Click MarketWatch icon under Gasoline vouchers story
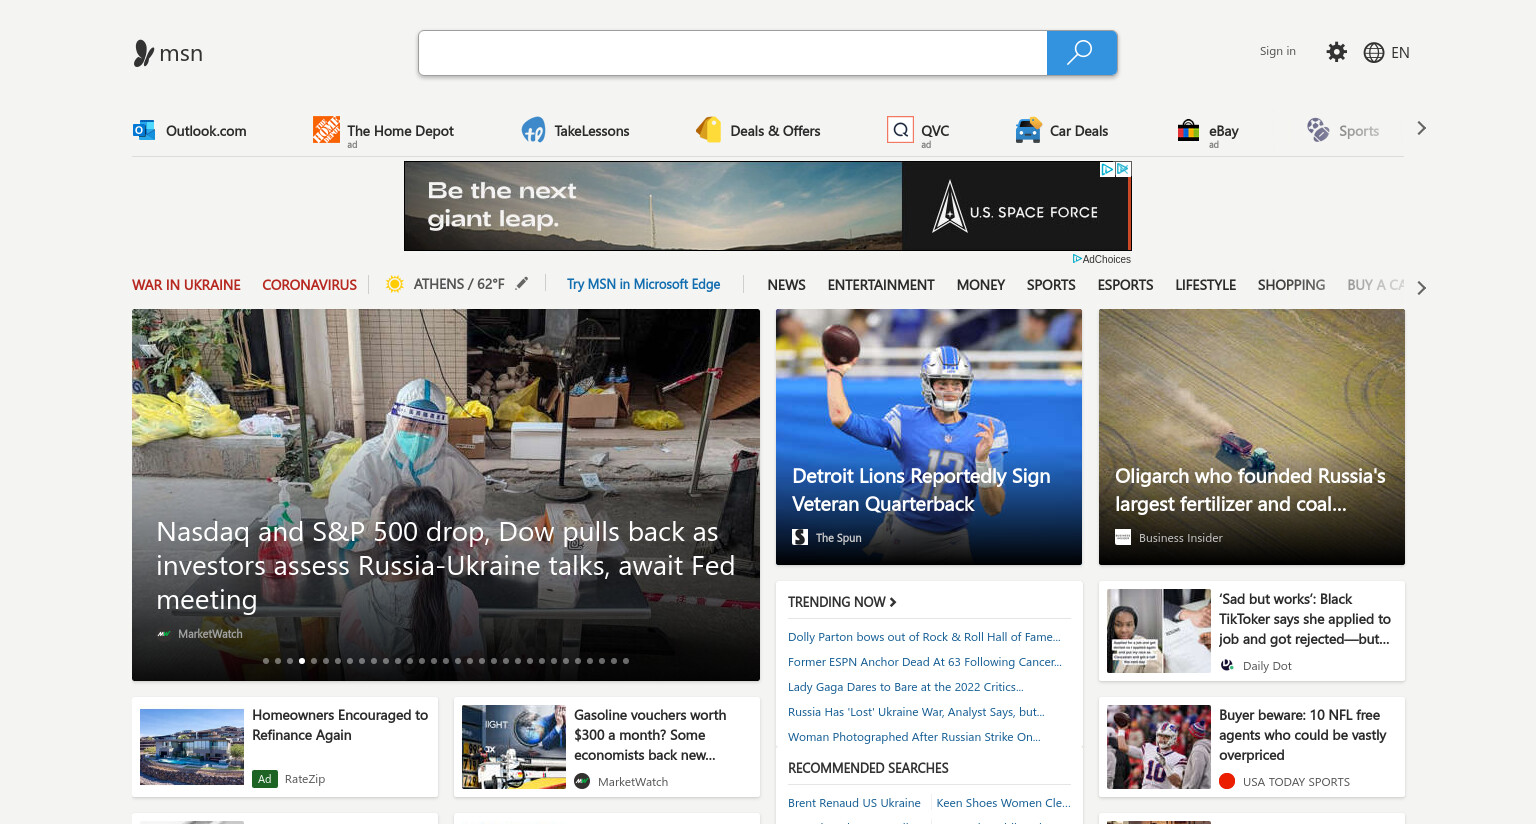Viewport: 1536px width, 824px height. tap(582, 781)
